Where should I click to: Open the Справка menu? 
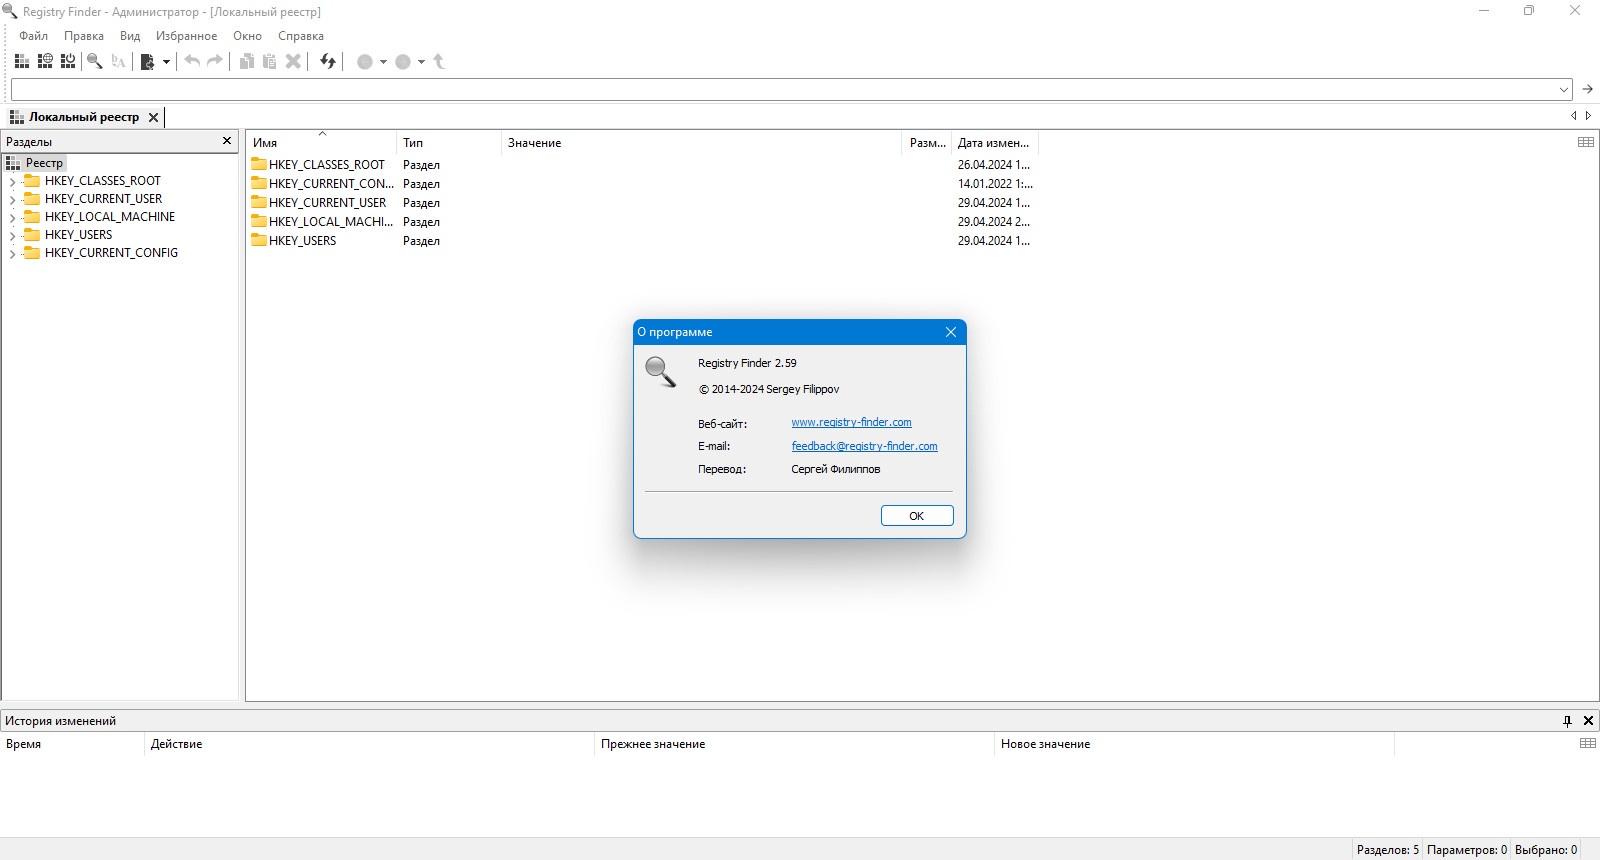coord(301,36)
